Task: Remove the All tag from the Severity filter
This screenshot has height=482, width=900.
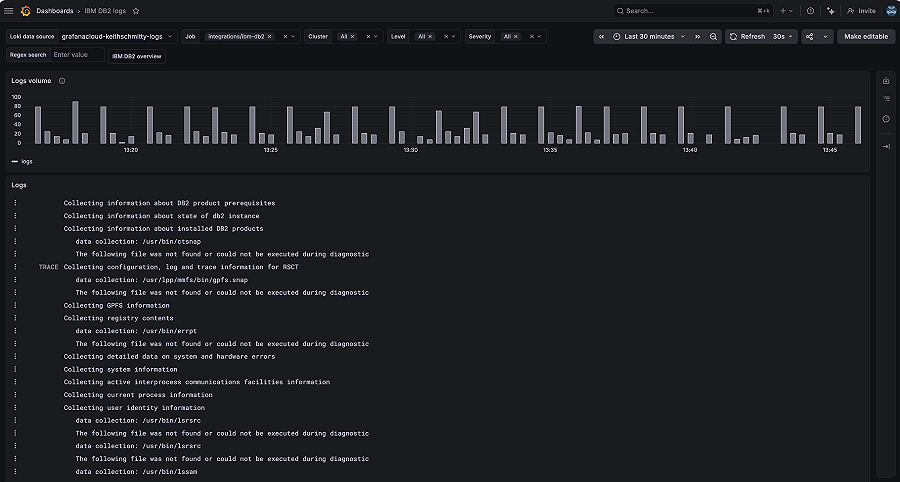Action: tap(515, 37)
